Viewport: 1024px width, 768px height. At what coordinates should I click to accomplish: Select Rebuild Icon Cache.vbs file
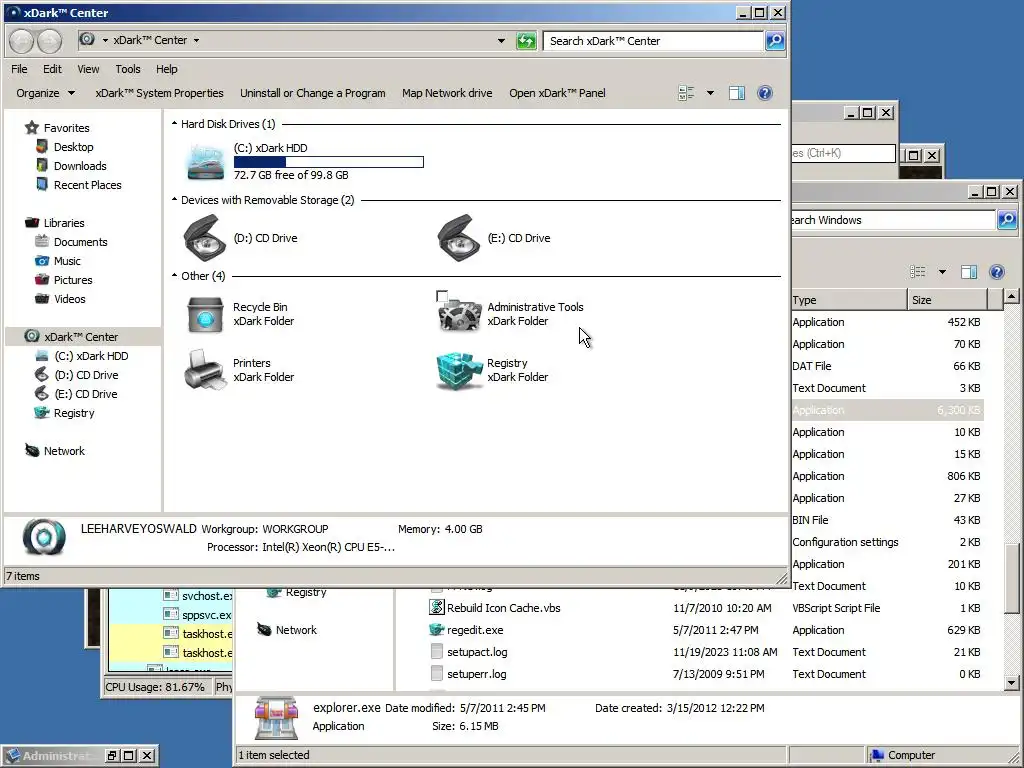coord(504,608)
